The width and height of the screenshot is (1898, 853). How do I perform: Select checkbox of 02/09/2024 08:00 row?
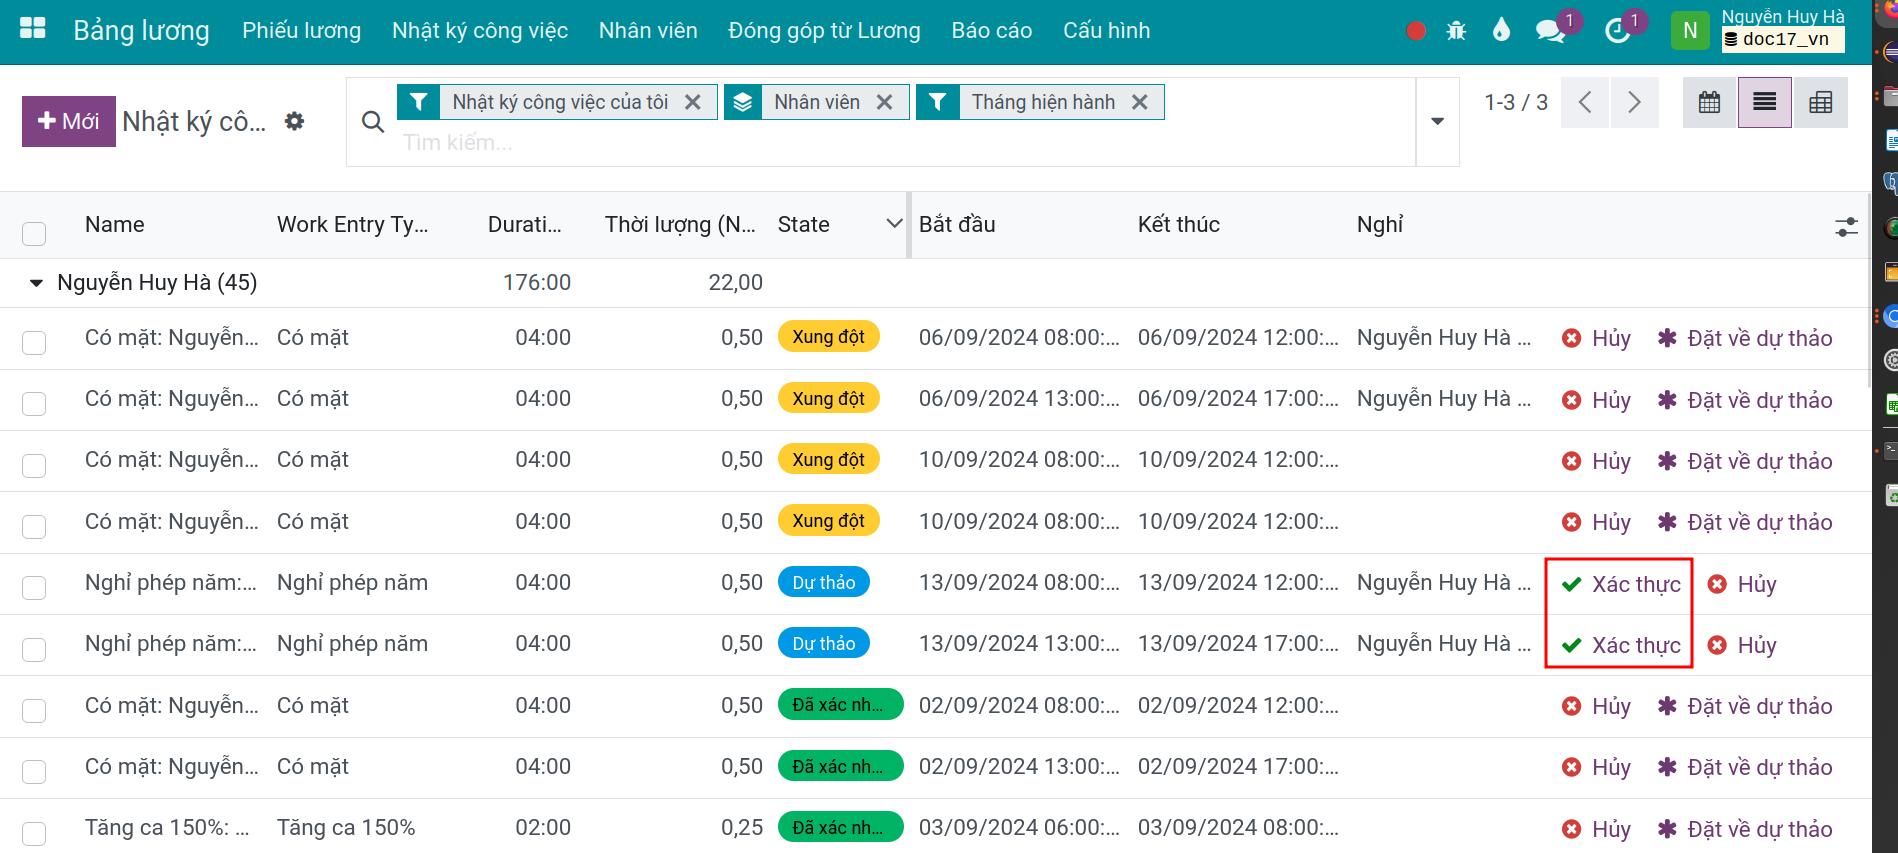(x=34, y=711)
